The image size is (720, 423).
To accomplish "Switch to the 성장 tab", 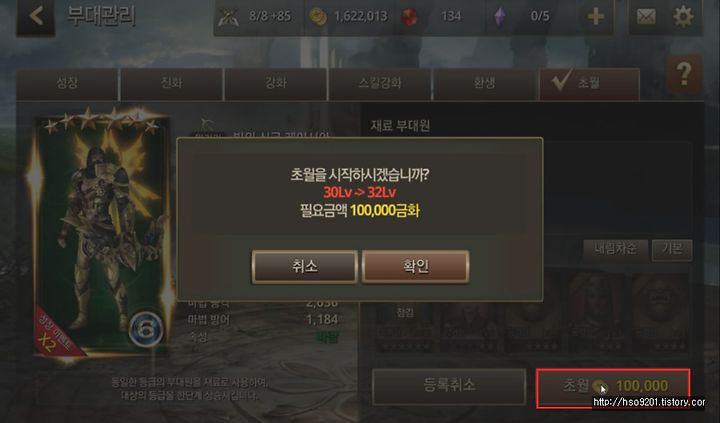I will coord(68,84).
